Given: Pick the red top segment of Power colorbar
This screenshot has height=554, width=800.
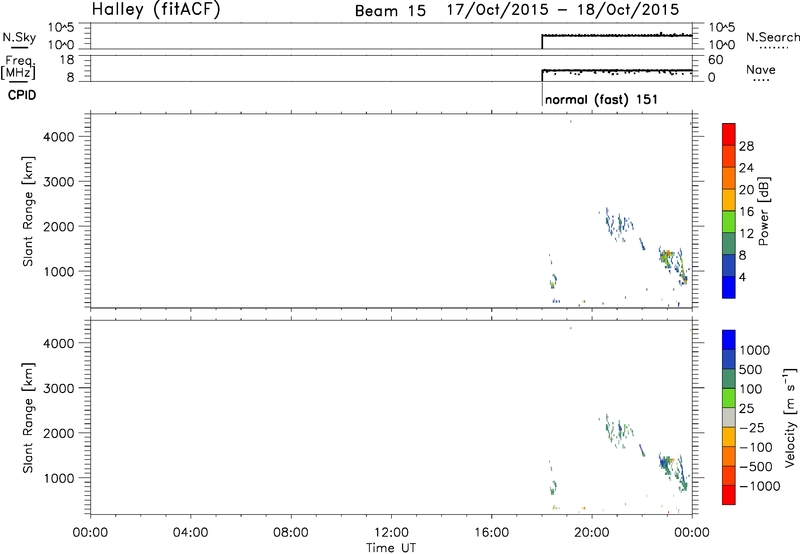Looking at the screenshot, I should [729, 134].
